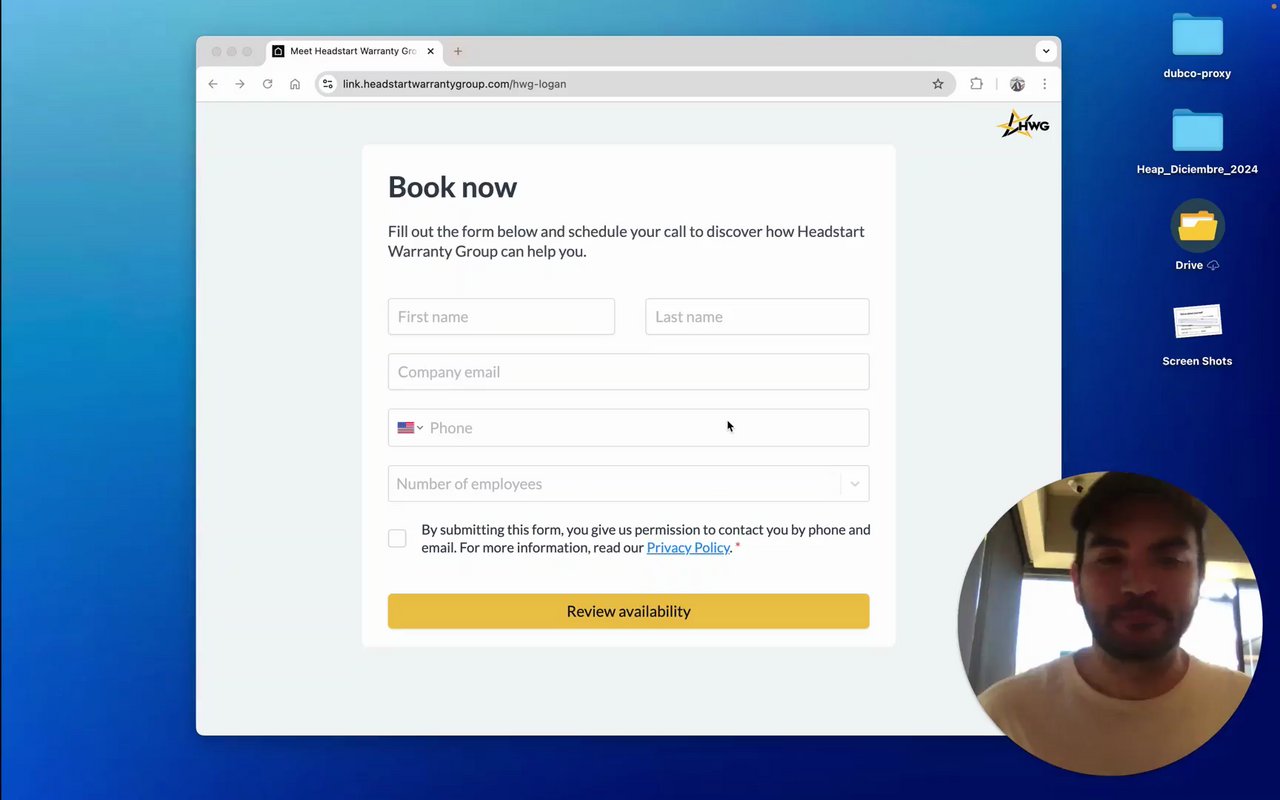The width and height of the screenshot is (1280, 800).
Task: Open a new tab with plus button
Action: tap(458, 51)
